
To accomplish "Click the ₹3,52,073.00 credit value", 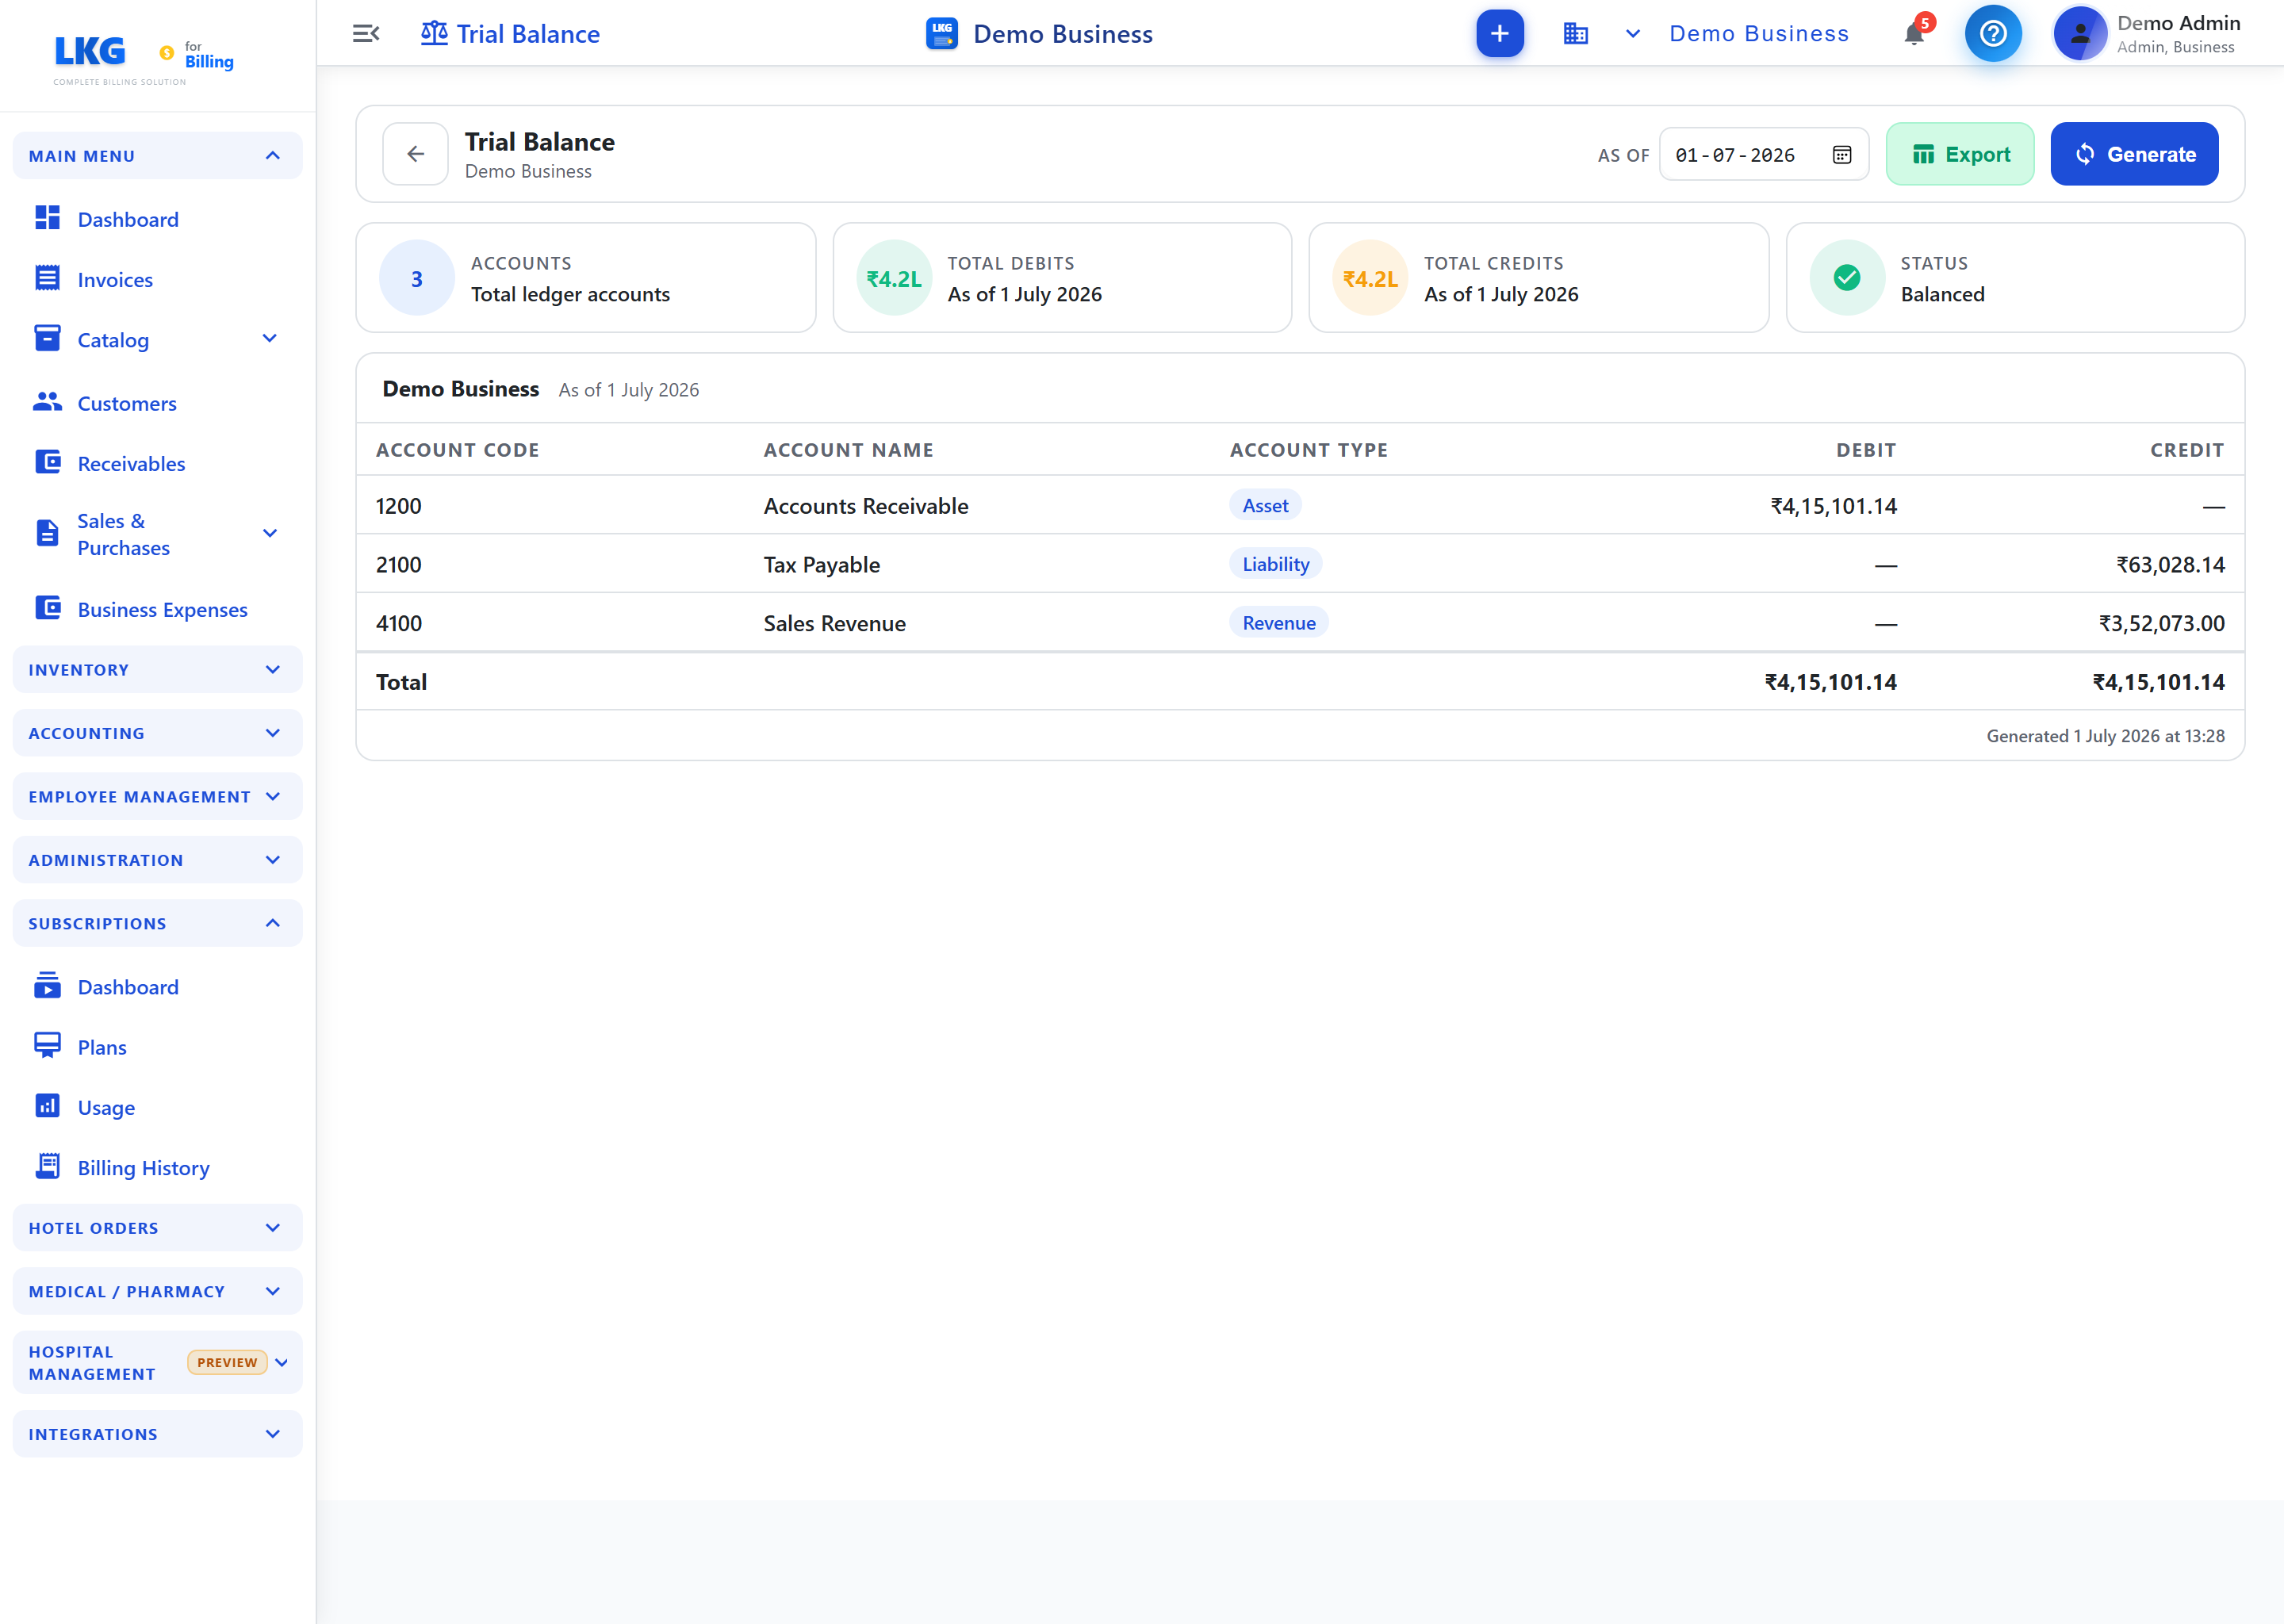I will point(2161,624).
